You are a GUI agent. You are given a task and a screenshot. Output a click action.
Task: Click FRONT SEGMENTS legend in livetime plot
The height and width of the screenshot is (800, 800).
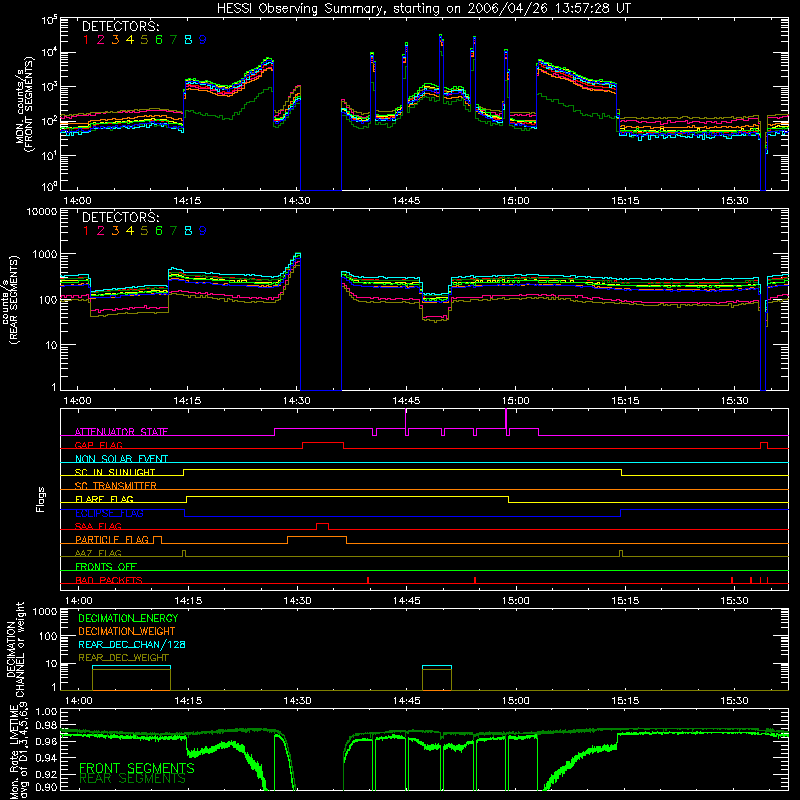click(137, 768)
